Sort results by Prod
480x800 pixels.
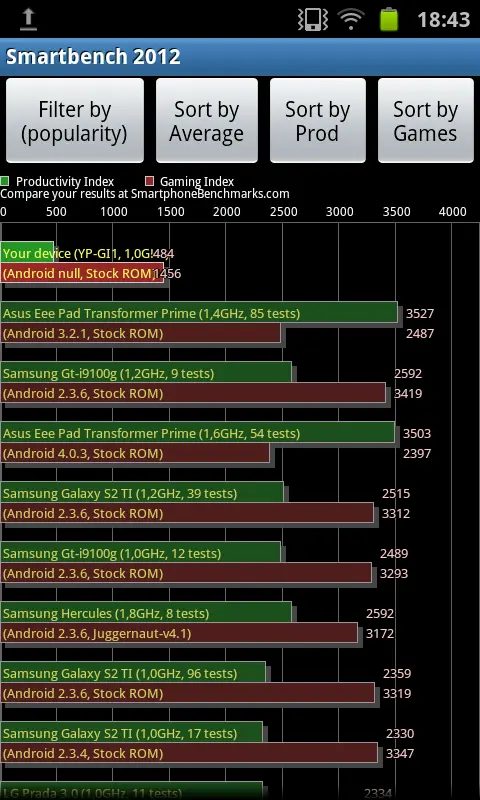pyautogui.click(x=317, y=121)
